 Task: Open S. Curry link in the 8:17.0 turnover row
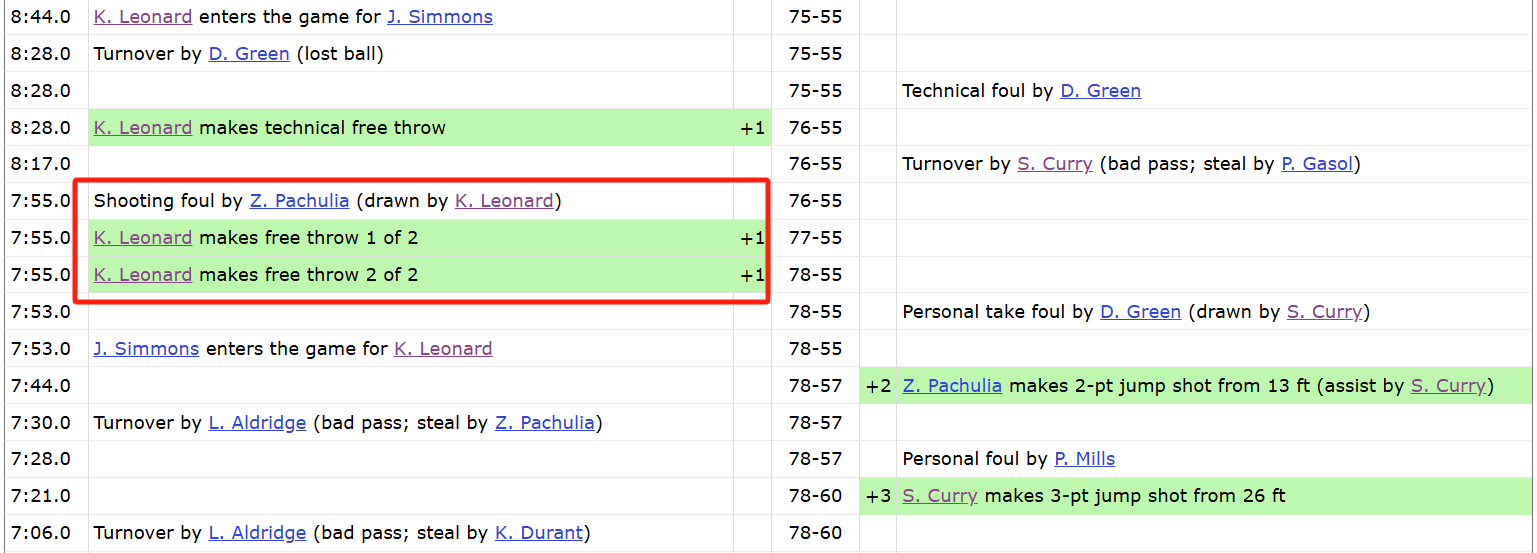1055,164
